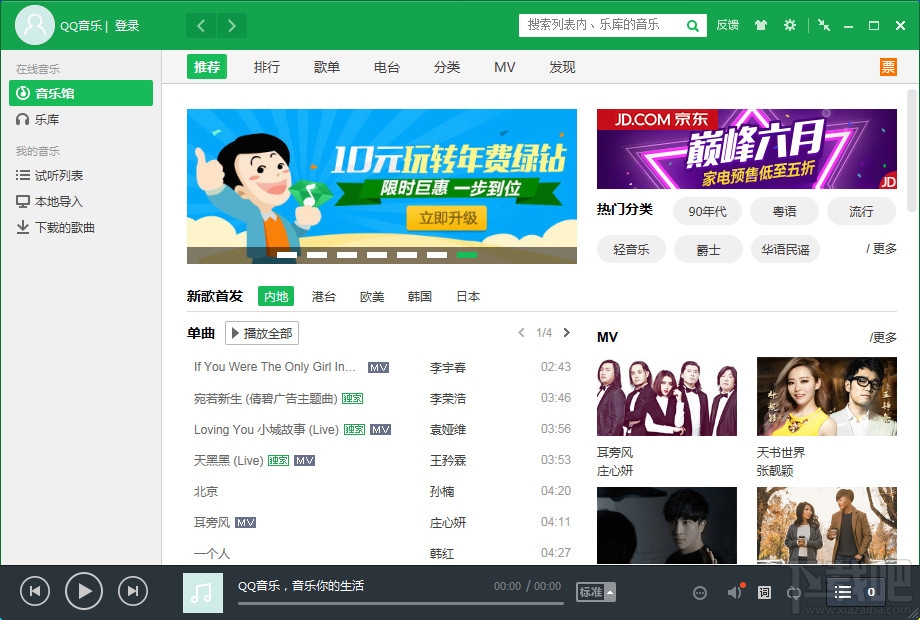Select the 轻音乐 category tag
The height and width of the screenshot is (620, 920).
pos(631,249)
